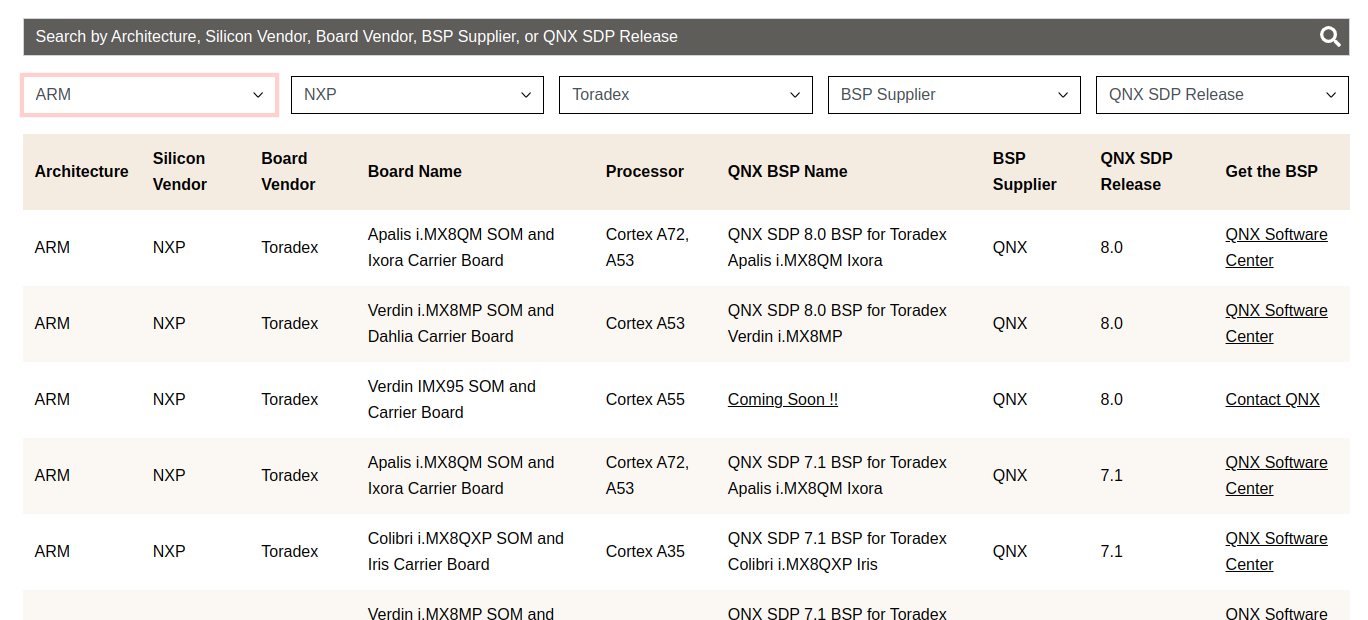The image size is (1368, 620).
Task: Open the Toradex board vendor dropdown
Action: pos(685,95)
